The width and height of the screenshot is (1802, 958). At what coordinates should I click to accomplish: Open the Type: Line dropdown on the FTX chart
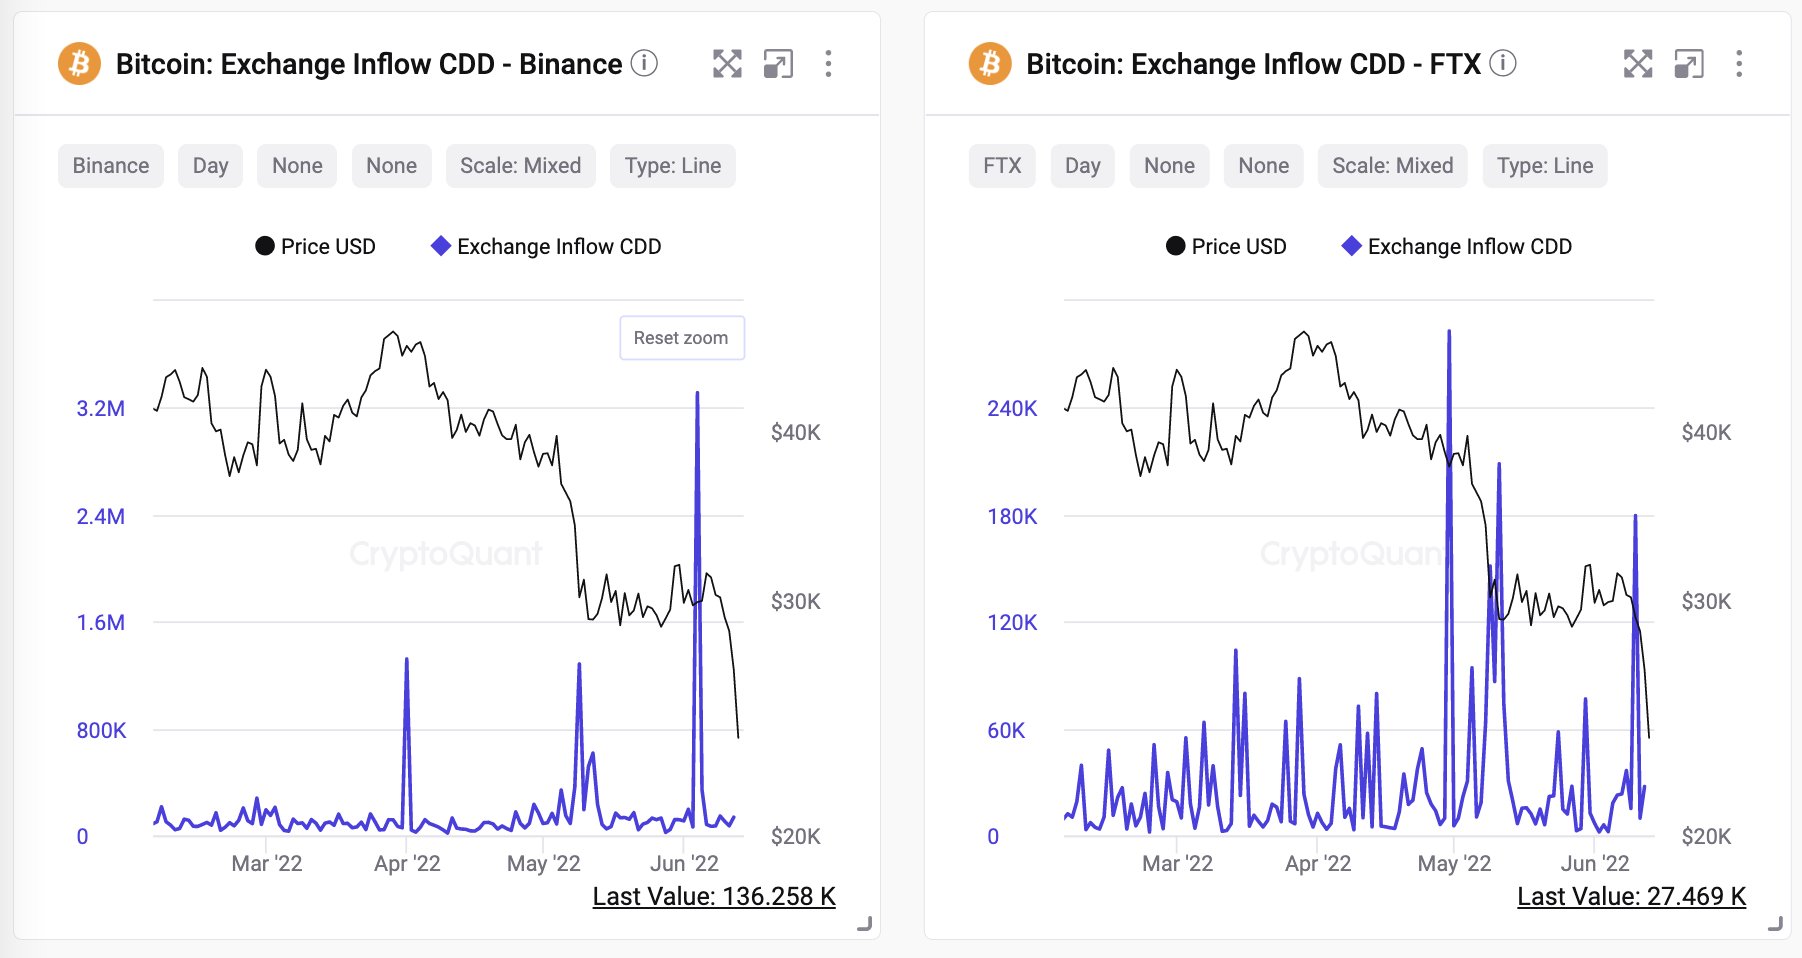coord(1545,166)
